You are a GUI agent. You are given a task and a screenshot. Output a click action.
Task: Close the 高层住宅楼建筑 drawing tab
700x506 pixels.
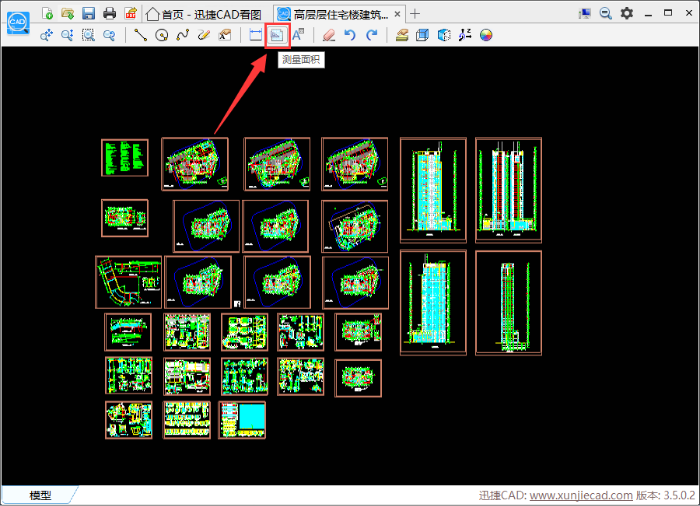click(x=398, y=14)
